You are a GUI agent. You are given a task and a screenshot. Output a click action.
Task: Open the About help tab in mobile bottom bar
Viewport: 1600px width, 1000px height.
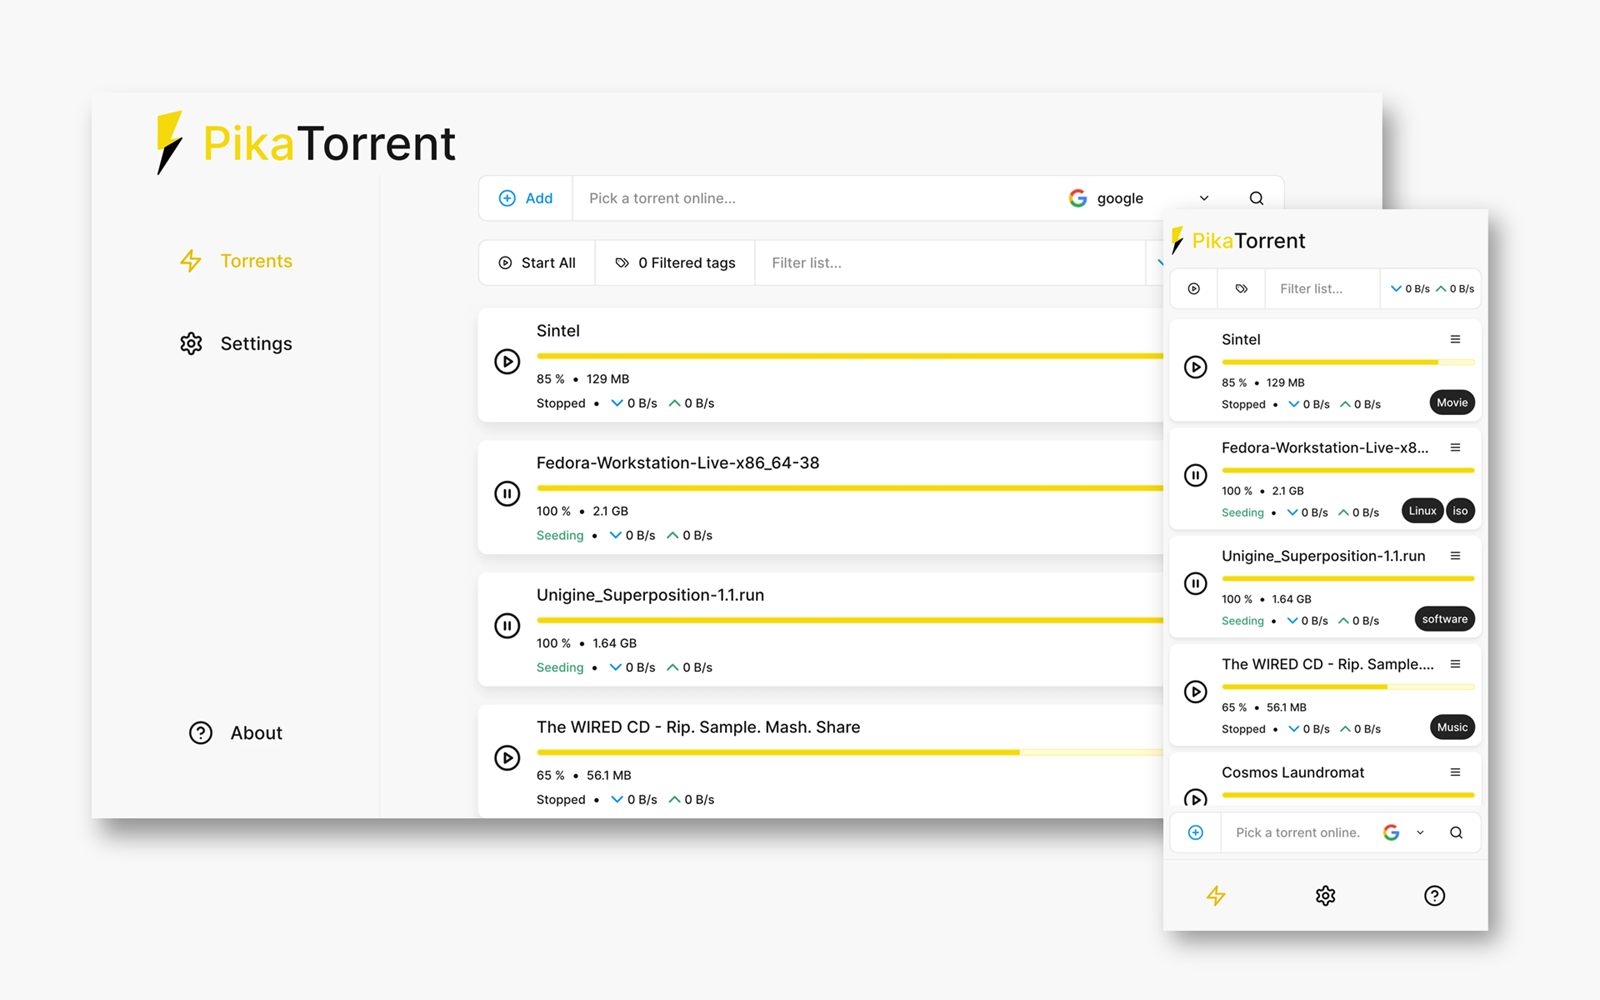(x=1434, y=896)
